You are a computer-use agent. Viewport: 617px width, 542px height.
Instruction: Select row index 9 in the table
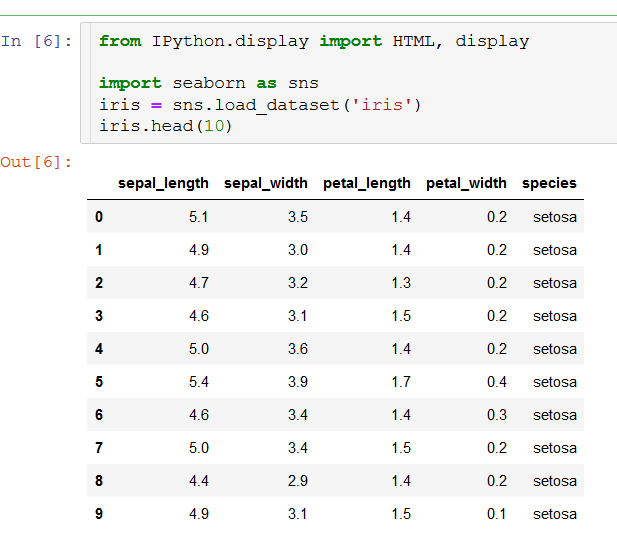point(98,514)
